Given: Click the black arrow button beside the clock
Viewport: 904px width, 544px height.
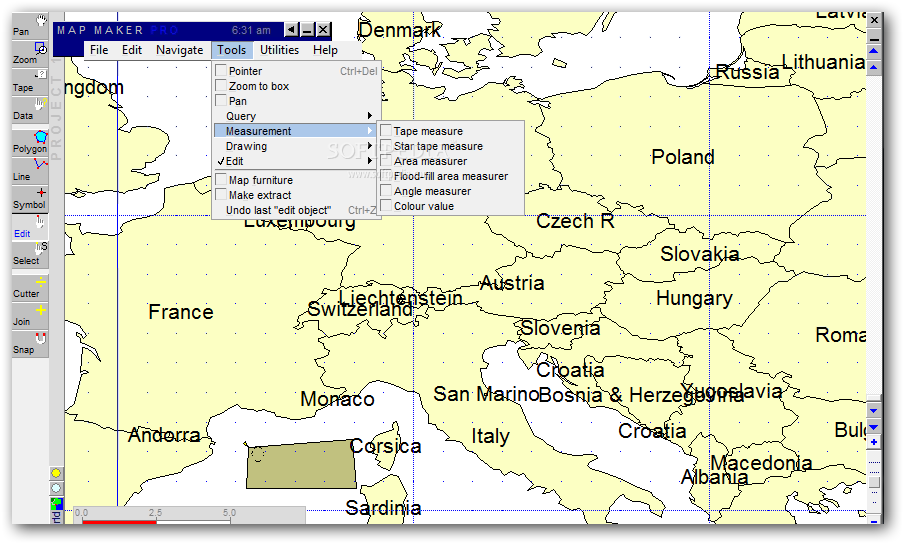Looking at the screenshot, I should (x=292, y=29).
